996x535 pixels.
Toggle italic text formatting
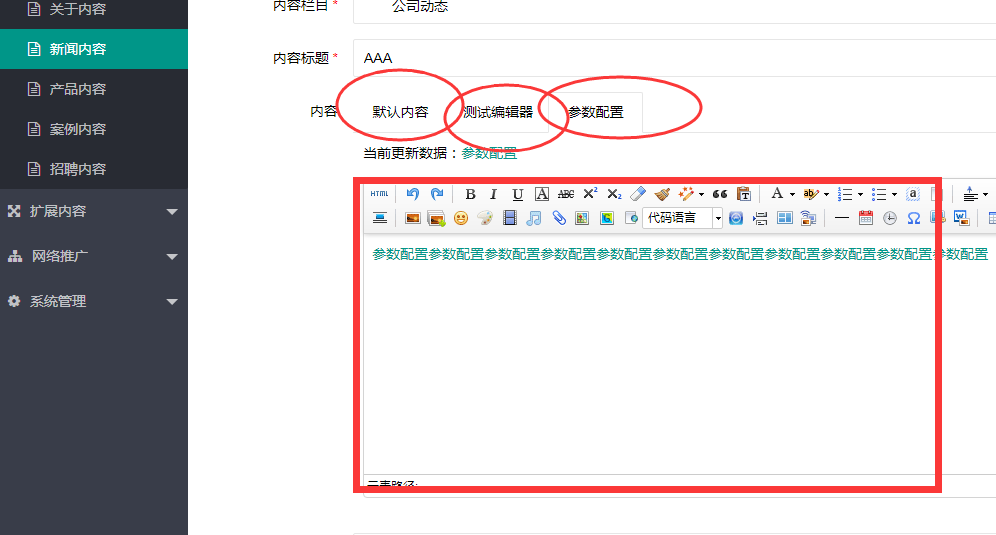pyautogui.click(x=493, y=194)
